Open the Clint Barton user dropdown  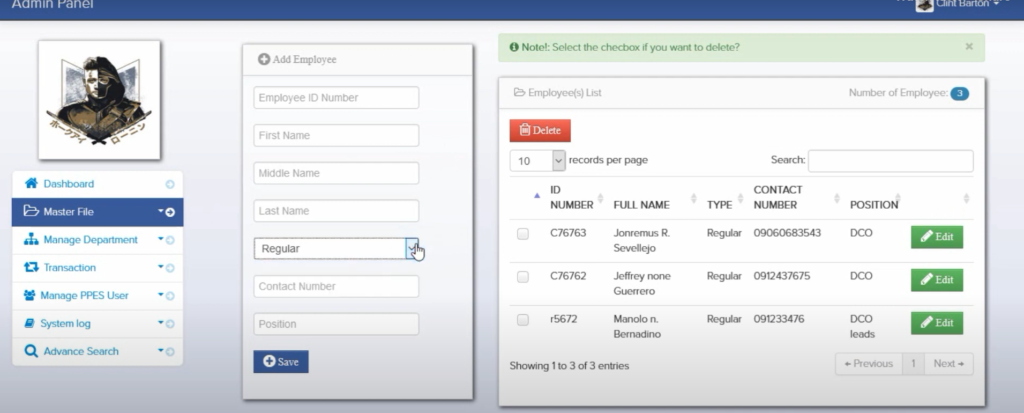967,4
